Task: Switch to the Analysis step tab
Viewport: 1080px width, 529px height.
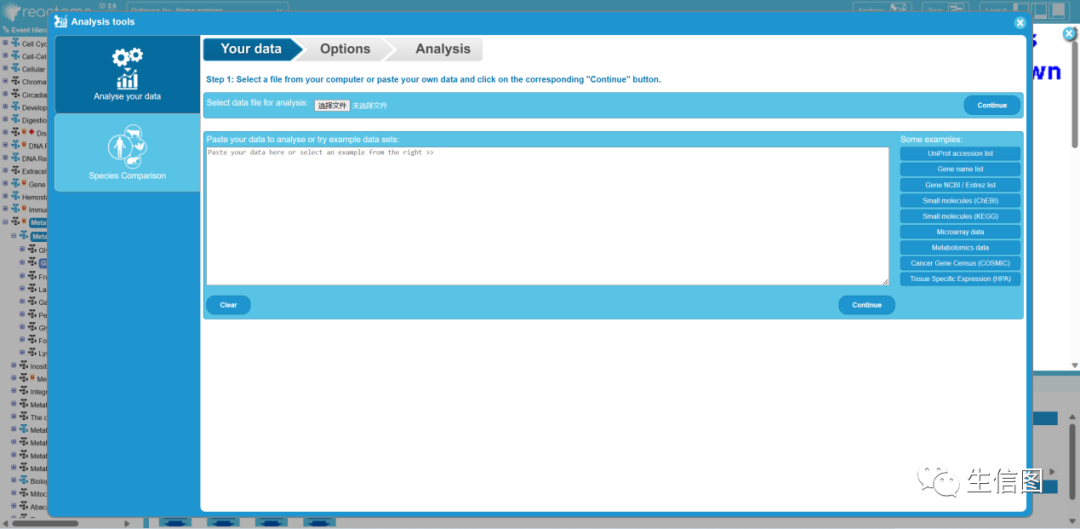Action: [x=443, y=49]
